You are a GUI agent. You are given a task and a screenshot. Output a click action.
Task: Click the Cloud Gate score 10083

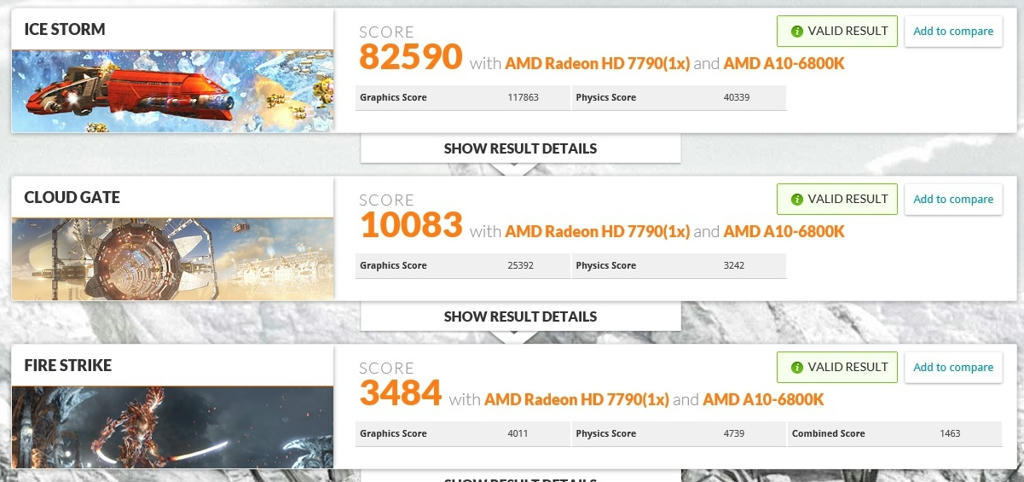point(411,225)
